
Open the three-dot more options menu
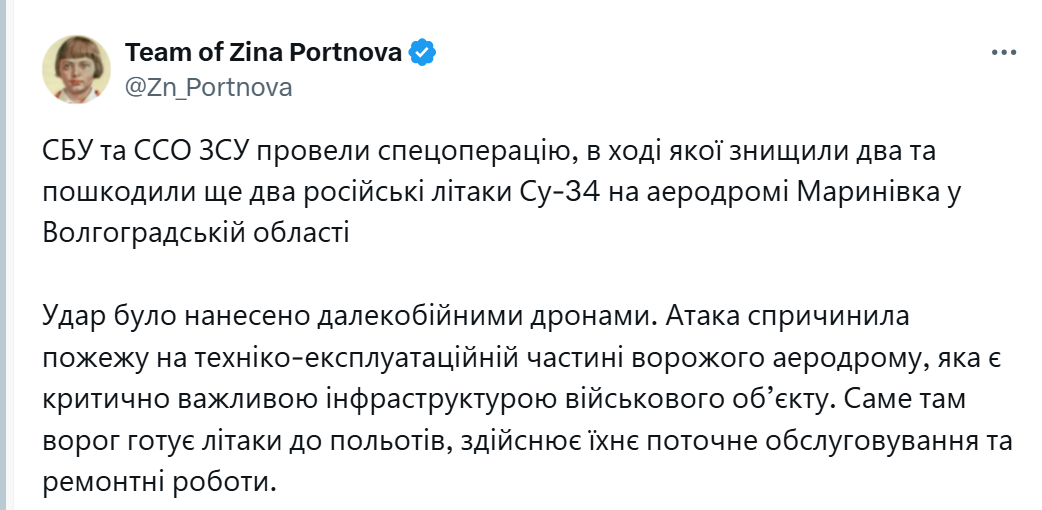tap(1003, 53)
